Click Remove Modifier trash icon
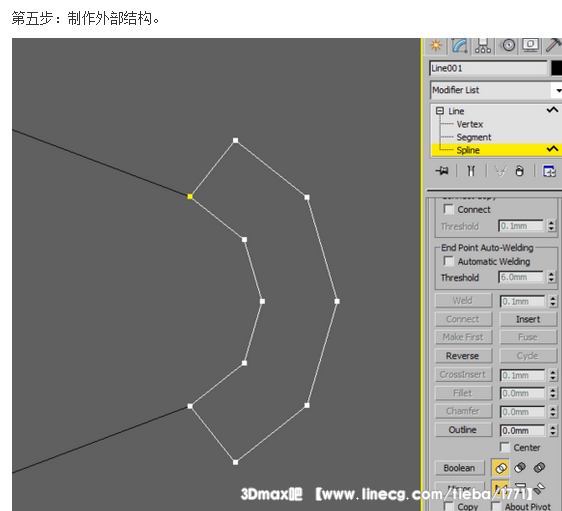 click(x=519, y=171)
